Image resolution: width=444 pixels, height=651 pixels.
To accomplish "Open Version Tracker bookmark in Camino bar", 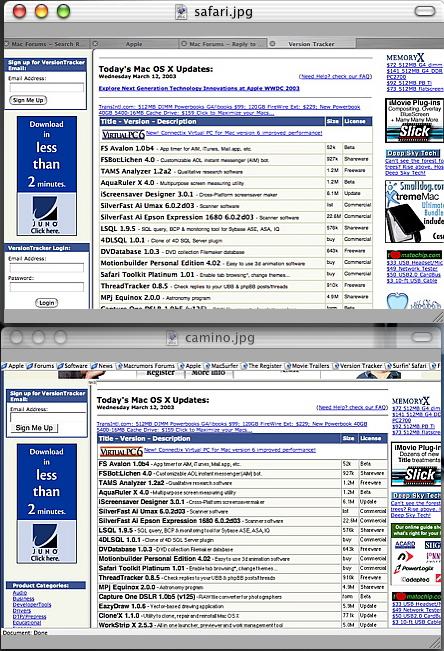I will (x=358, y=366).
